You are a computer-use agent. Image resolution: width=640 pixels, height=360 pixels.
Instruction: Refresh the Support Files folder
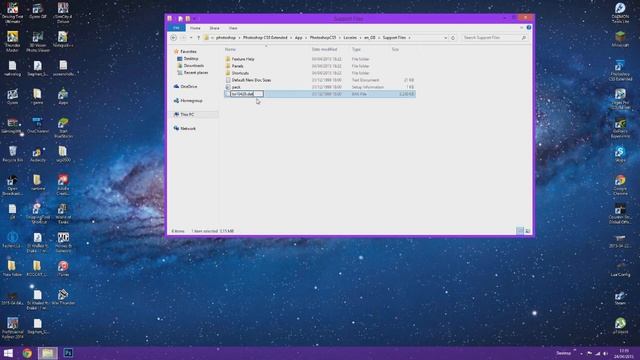453,38
